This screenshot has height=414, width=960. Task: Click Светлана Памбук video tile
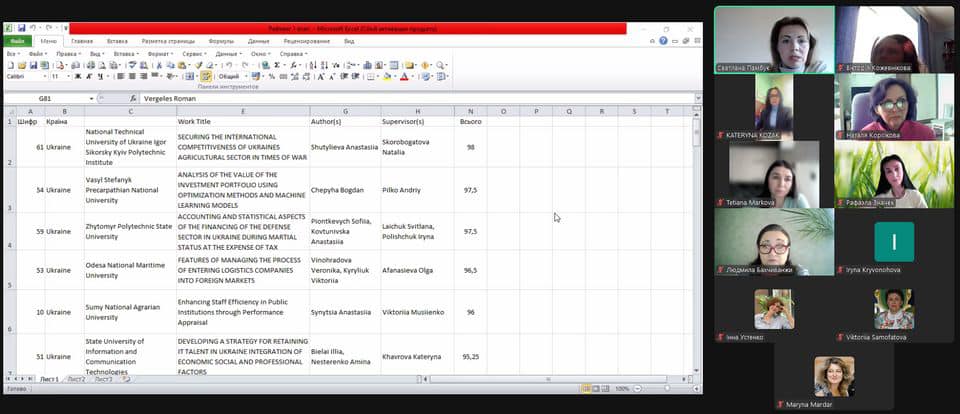pos(774,40)
